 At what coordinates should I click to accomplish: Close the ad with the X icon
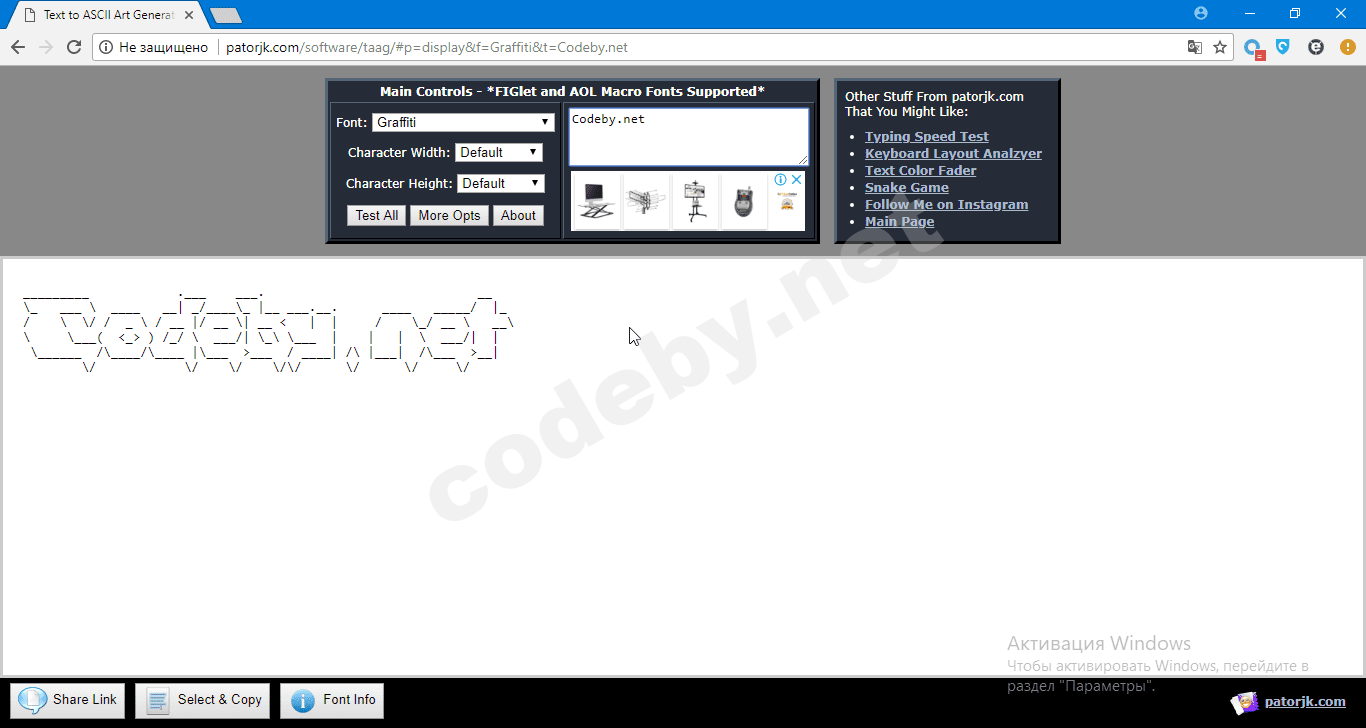[x=797, y=180]
